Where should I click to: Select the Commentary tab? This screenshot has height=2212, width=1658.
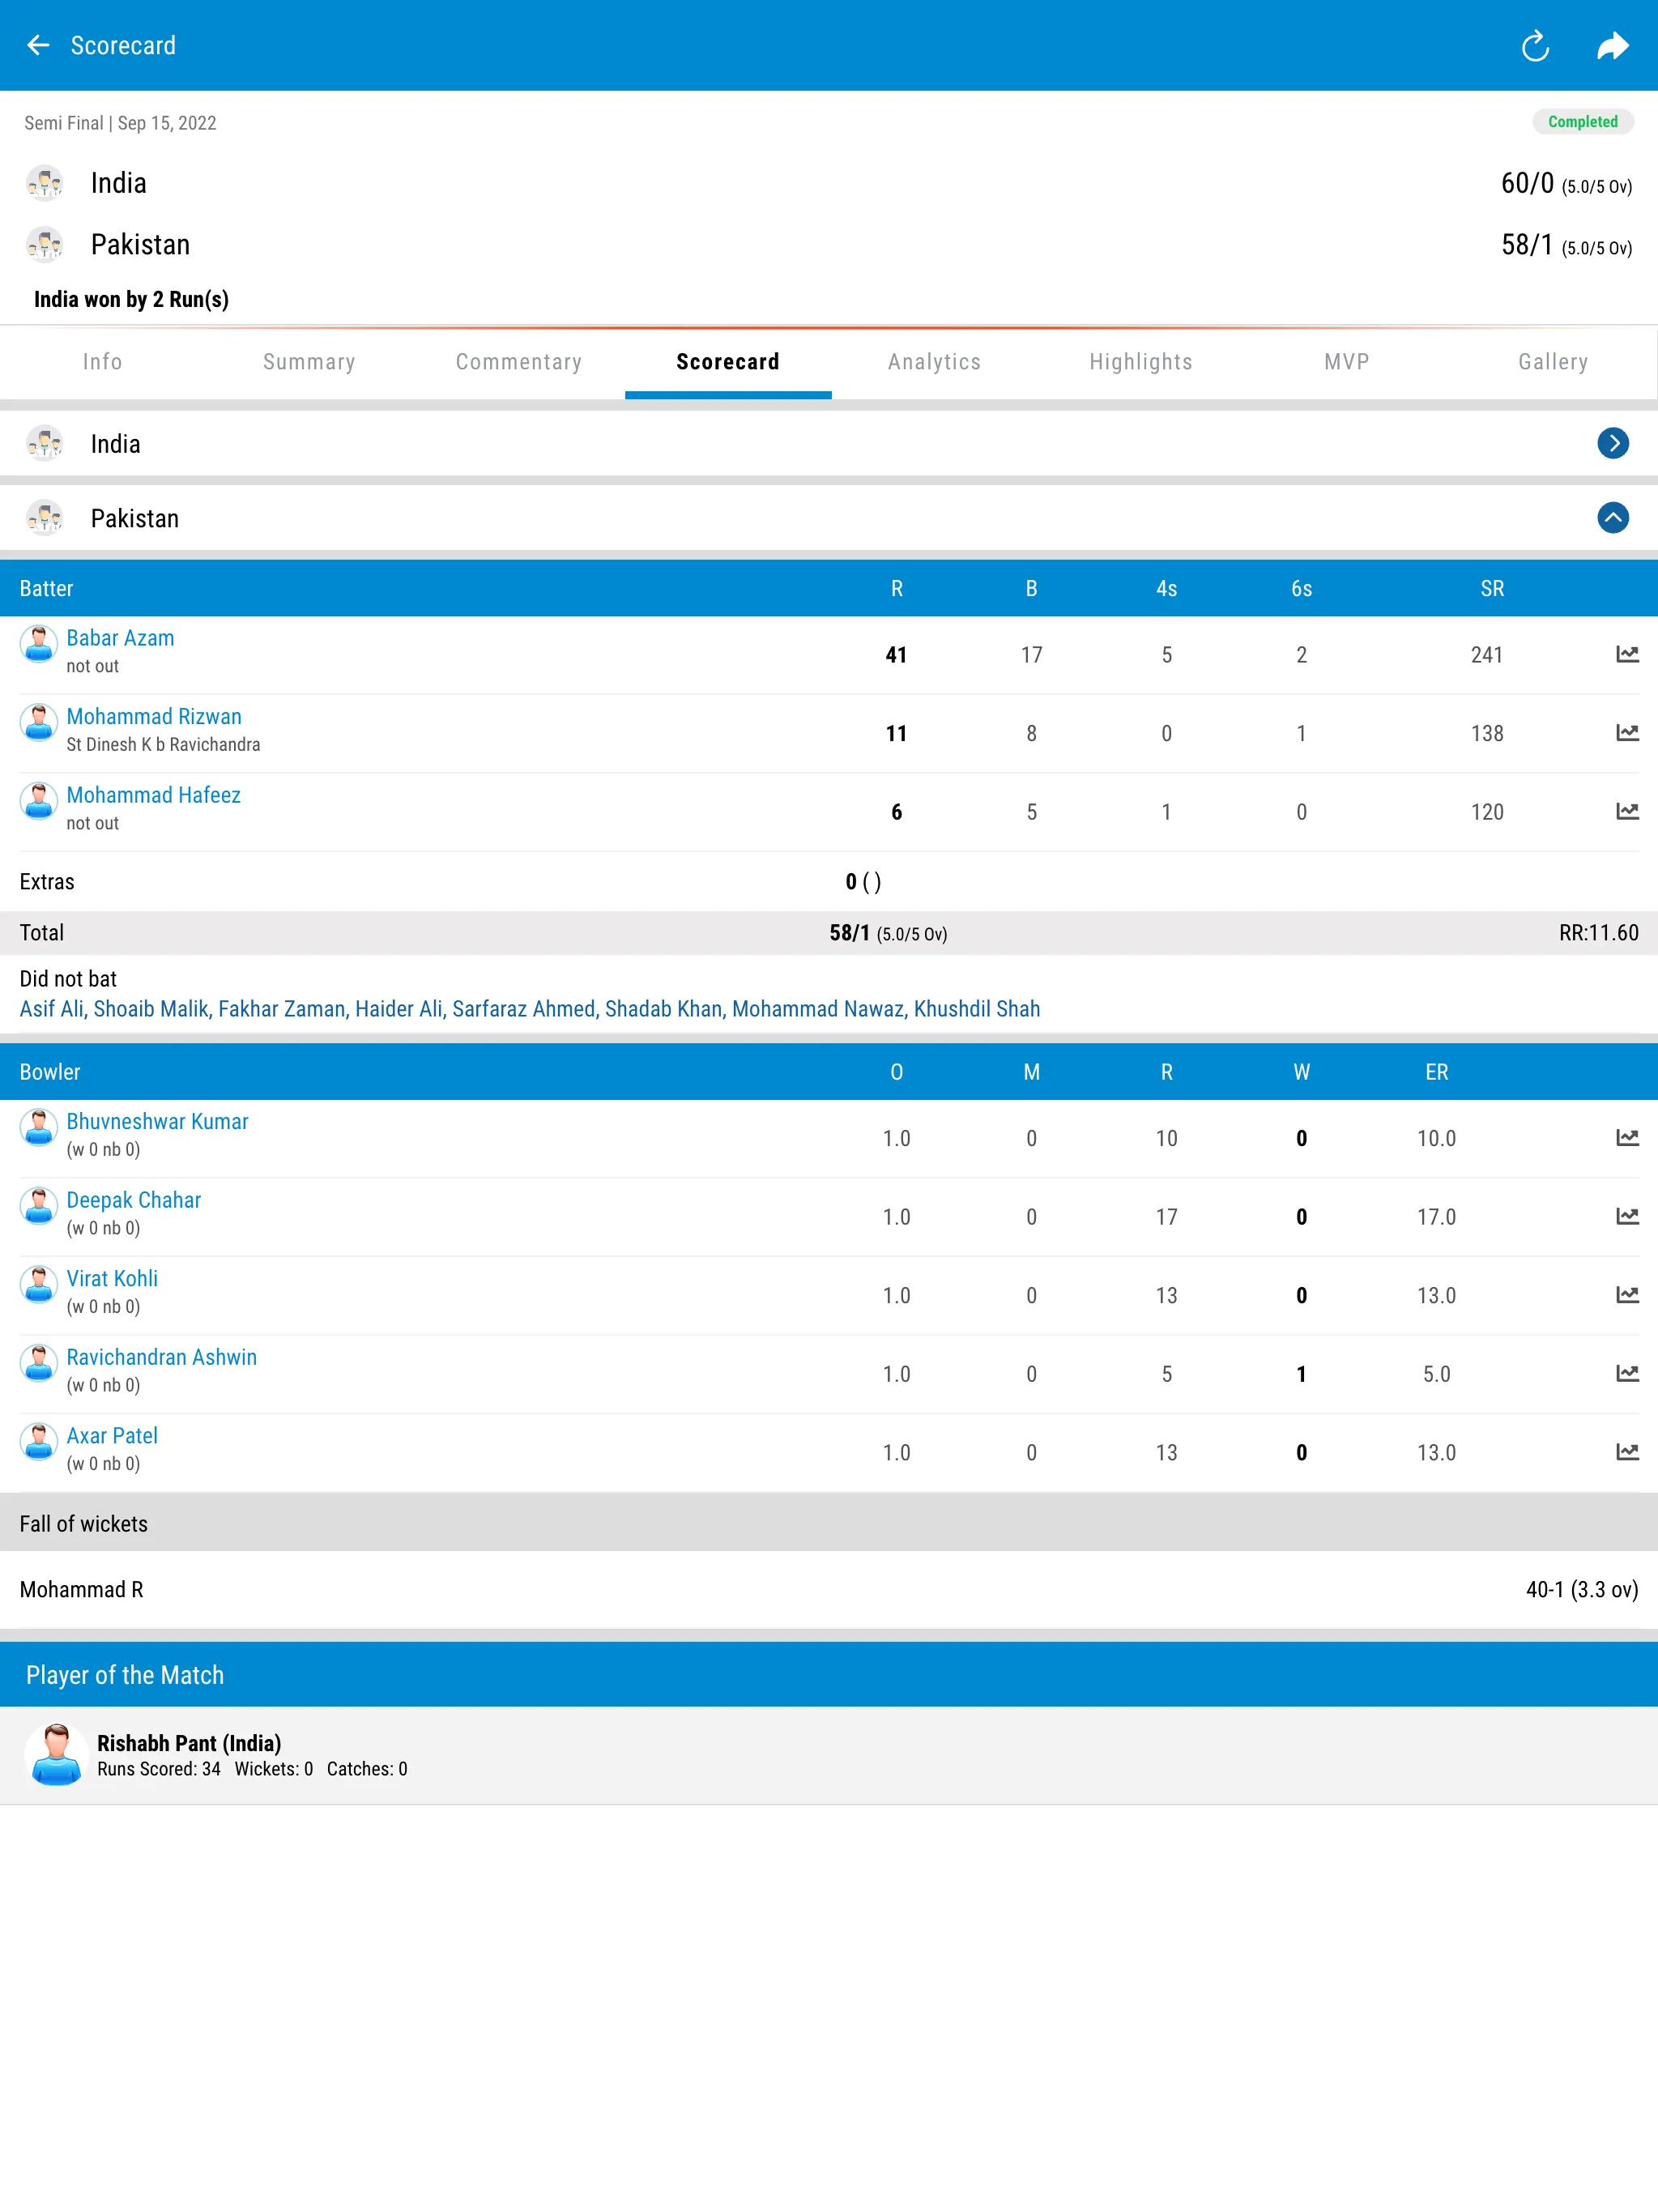[x=518, y=360]
